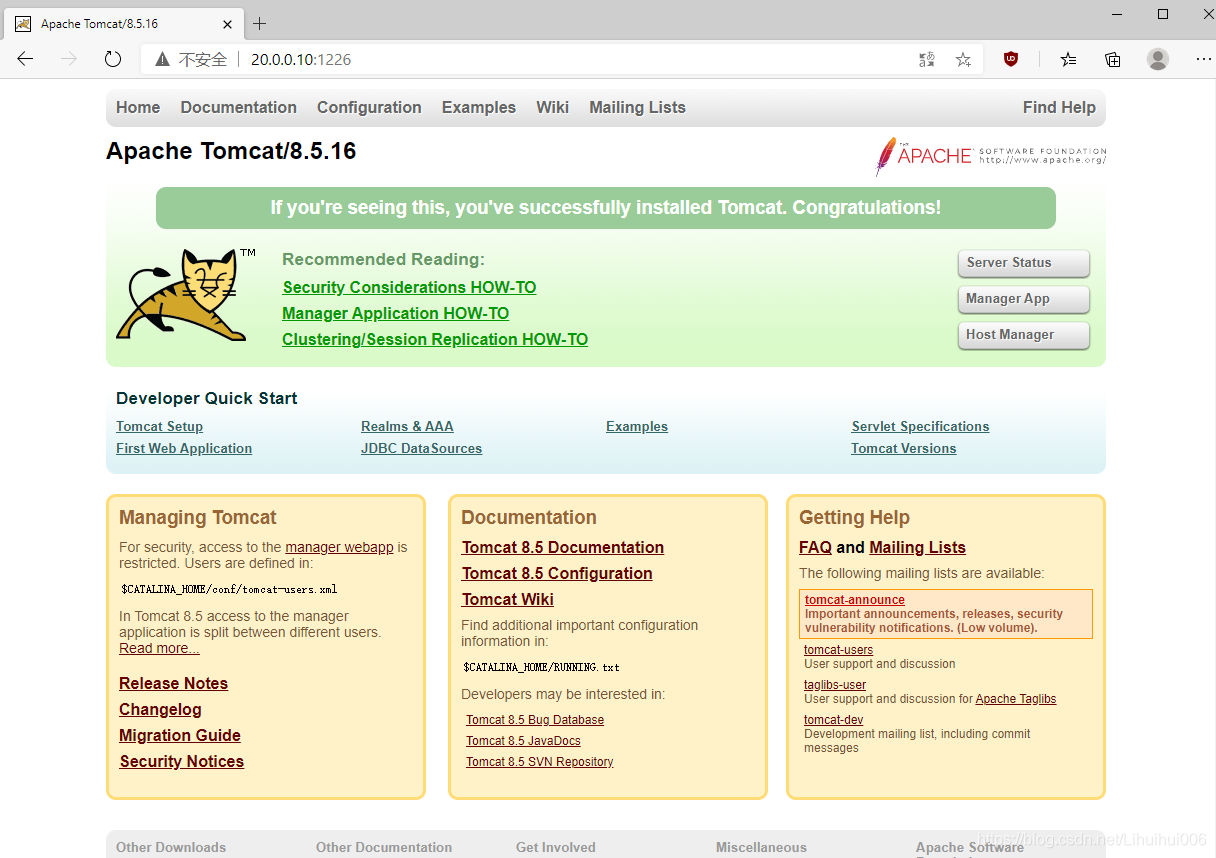This screenshot has width=1216, height=858.
Task: Open the Realms & AAA link
Action: 407,426
